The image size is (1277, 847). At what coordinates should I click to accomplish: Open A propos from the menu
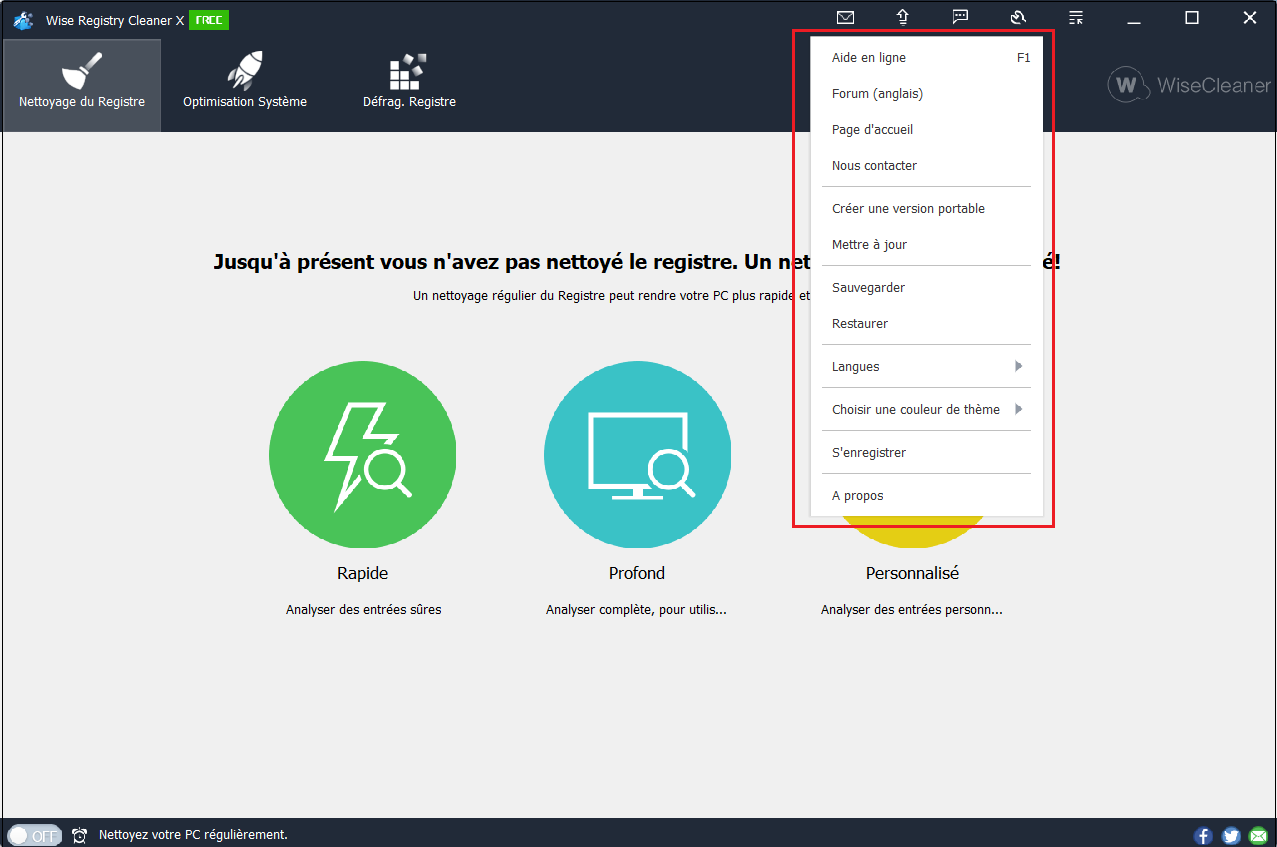(x=926, y=496)
